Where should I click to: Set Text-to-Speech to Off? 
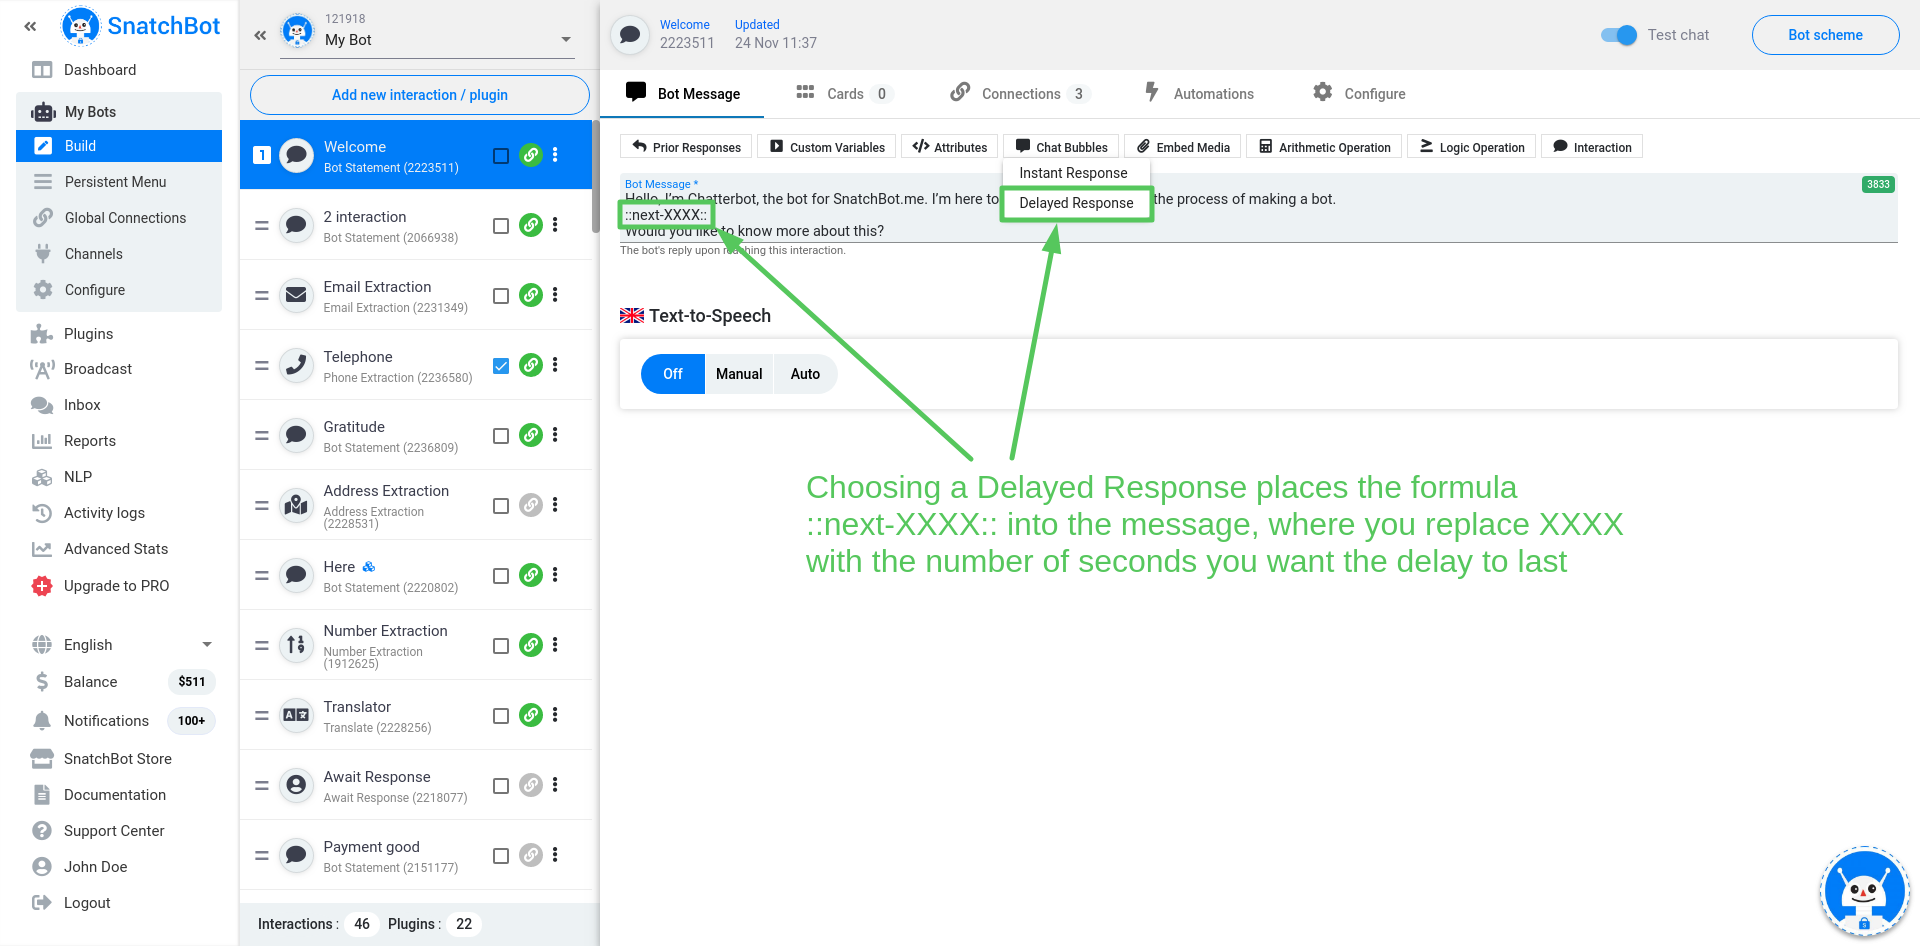point(672,374)
